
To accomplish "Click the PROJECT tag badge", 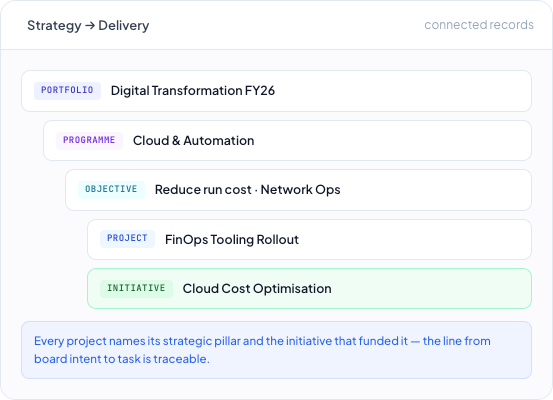I will [127, 239].
